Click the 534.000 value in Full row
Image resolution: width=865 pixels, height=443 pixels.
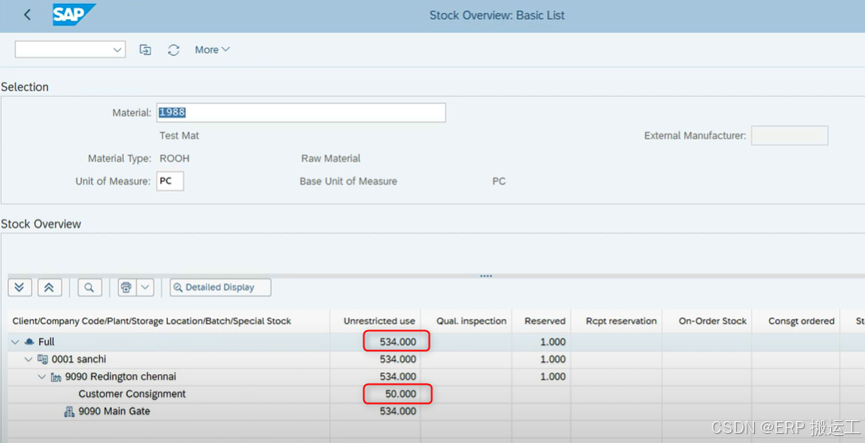pos(398,342)
